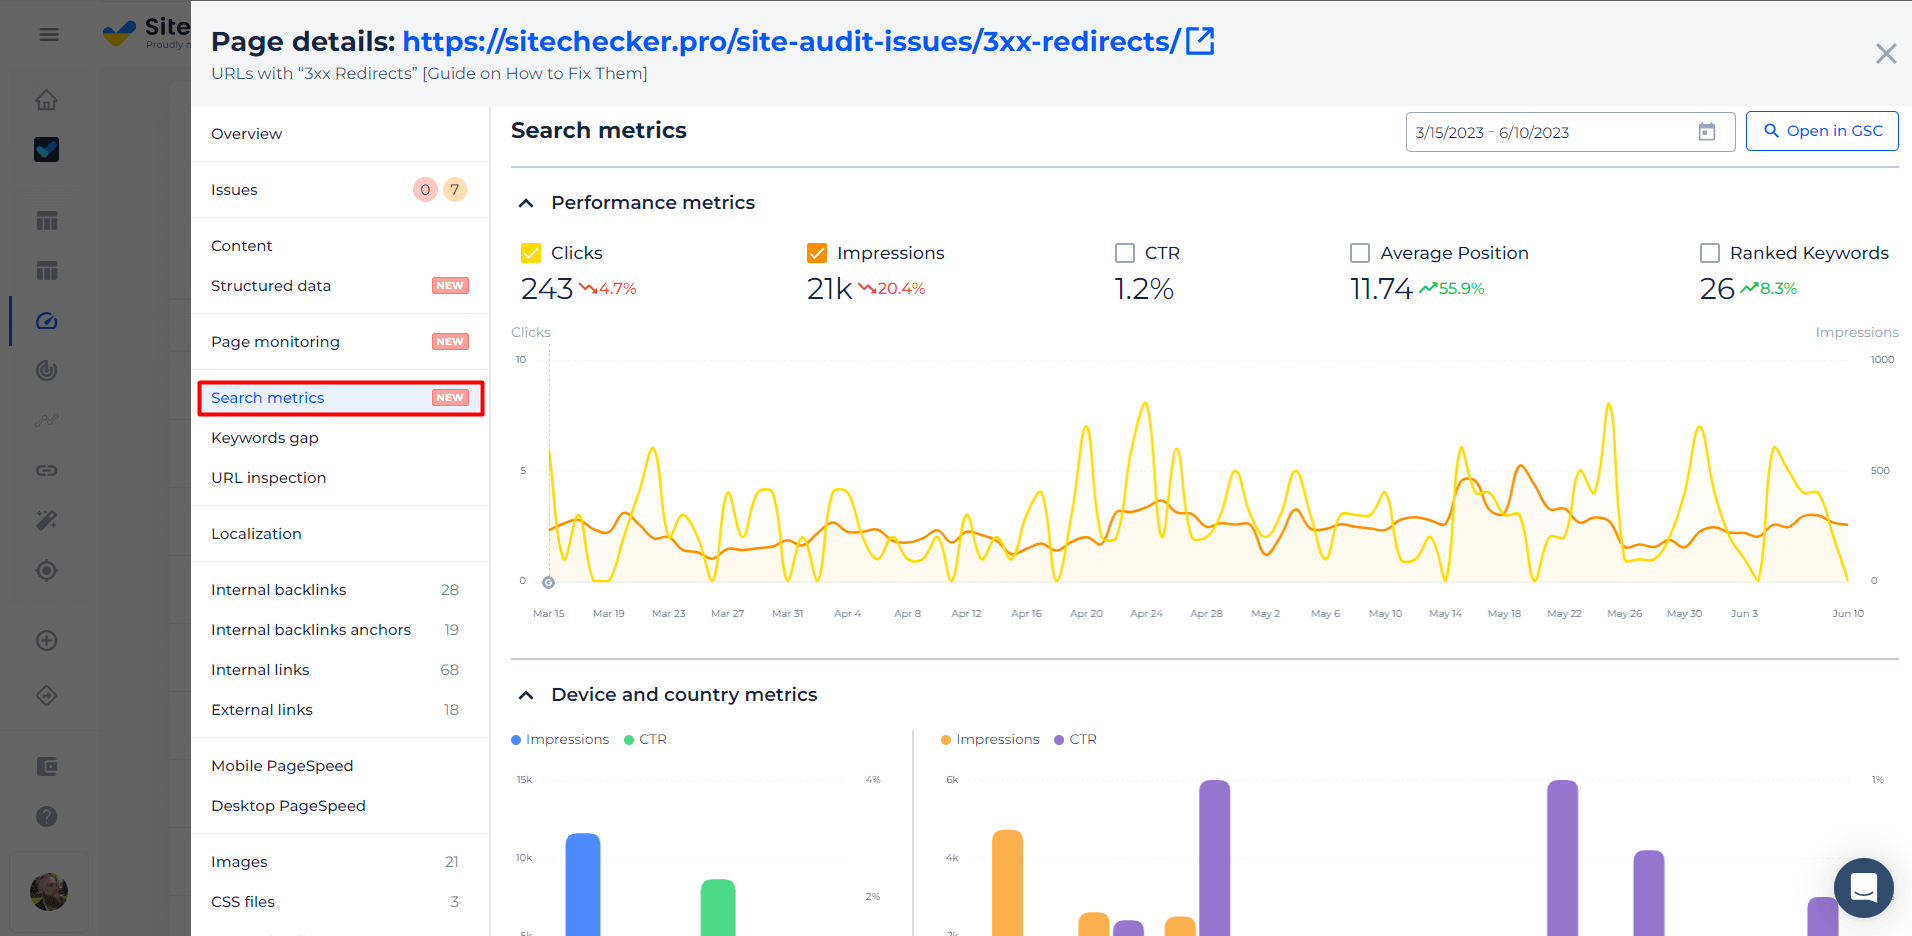Select the first table grid icon in sidebar

click(47, 221)
